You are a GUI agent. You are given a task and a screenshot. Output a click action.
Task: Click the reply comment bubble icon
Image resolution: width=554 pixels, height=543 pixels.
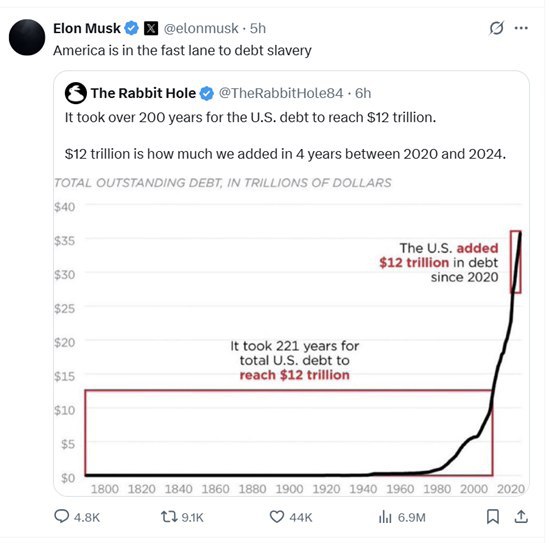[61, 517]
